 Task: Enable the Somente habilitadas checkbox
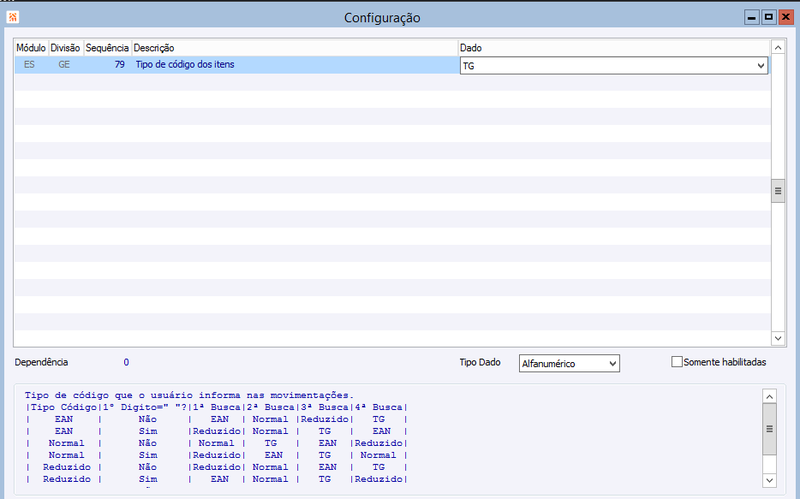(677, 362)
